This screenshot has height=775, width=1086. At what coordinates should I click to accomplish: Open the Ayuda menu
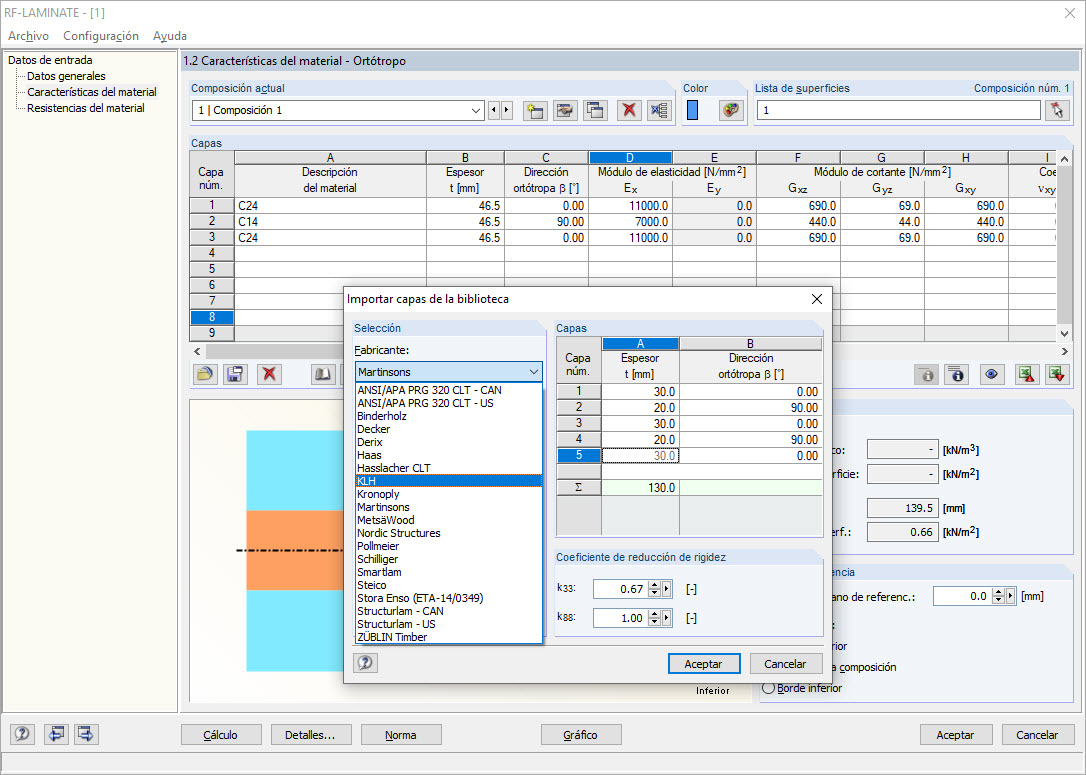170,35
